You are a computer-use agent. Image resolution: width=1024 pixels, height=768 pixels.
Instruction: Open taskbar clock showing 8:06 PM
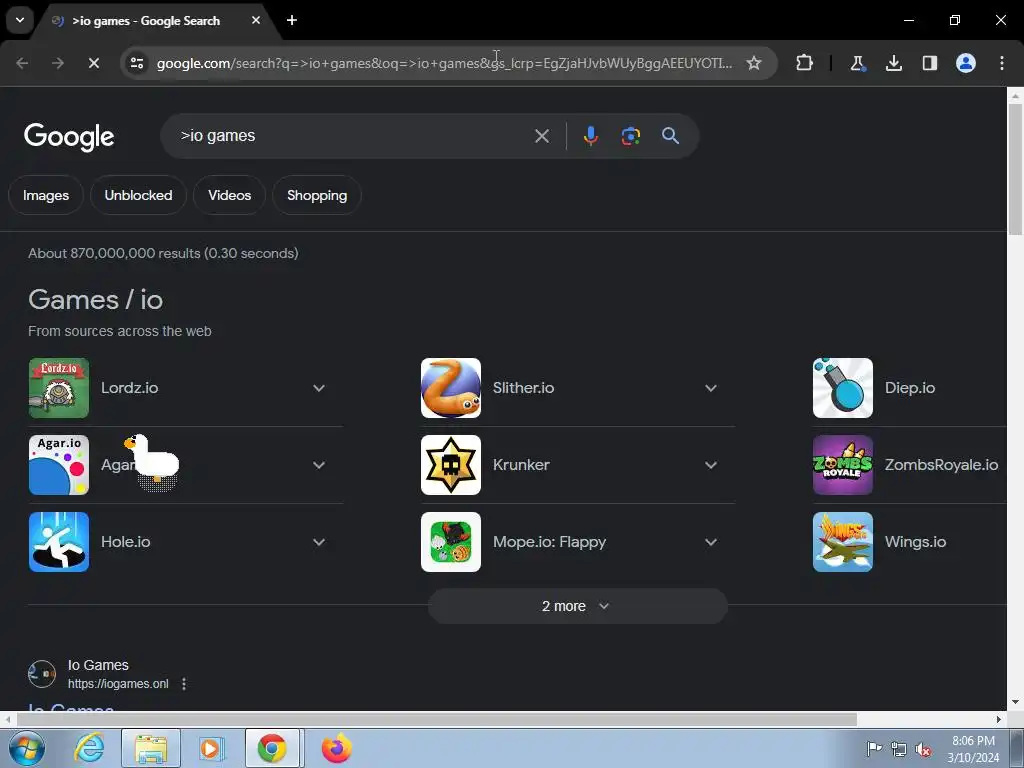click(973, 749)
